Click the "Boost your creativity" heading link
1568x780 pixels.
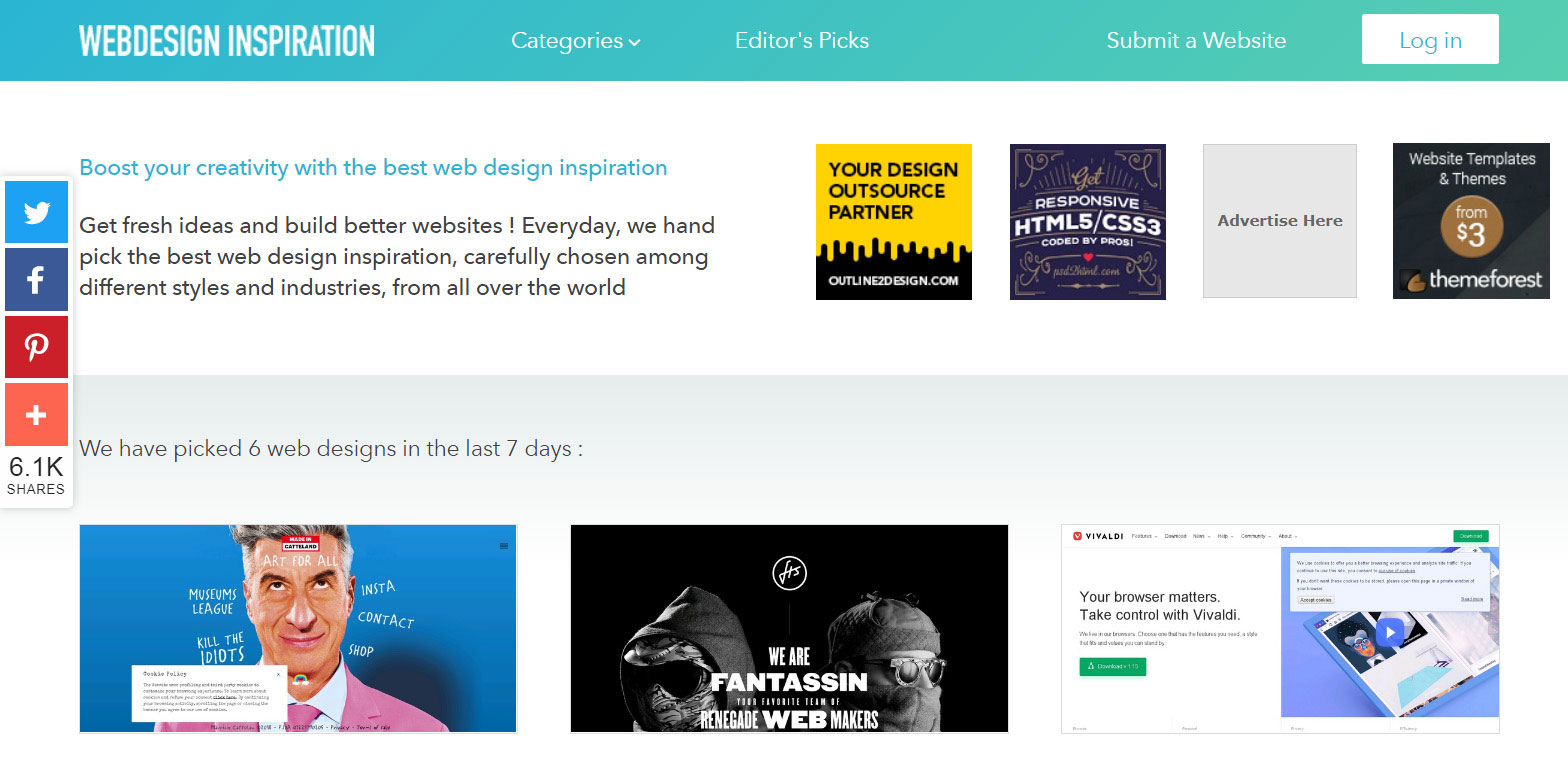click(373, 168)
